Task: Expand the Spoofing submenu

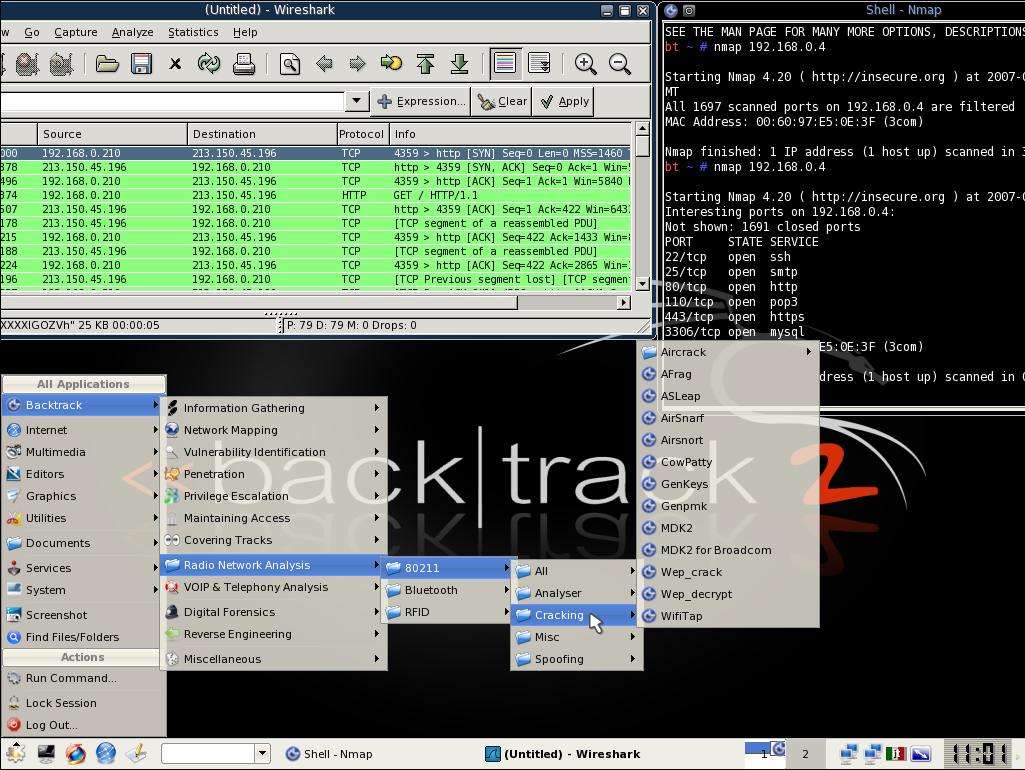Action: [x=577, y=660]
